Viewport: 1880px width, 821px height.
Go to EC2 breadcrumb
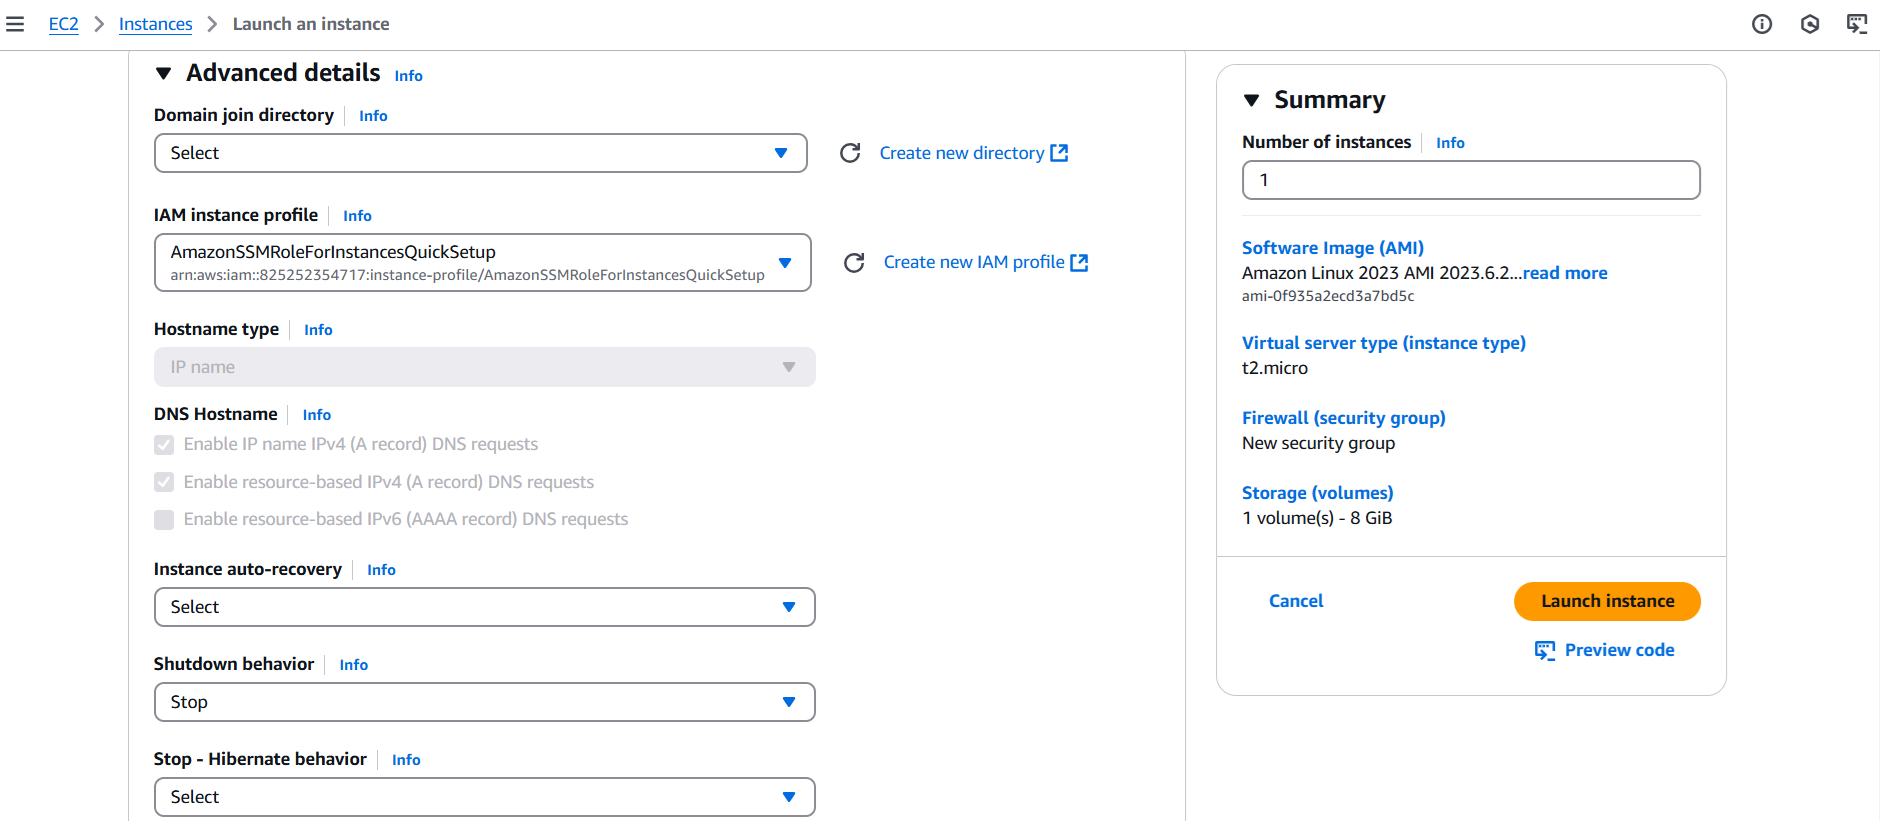pyautogui.click(x=63, y=24)
